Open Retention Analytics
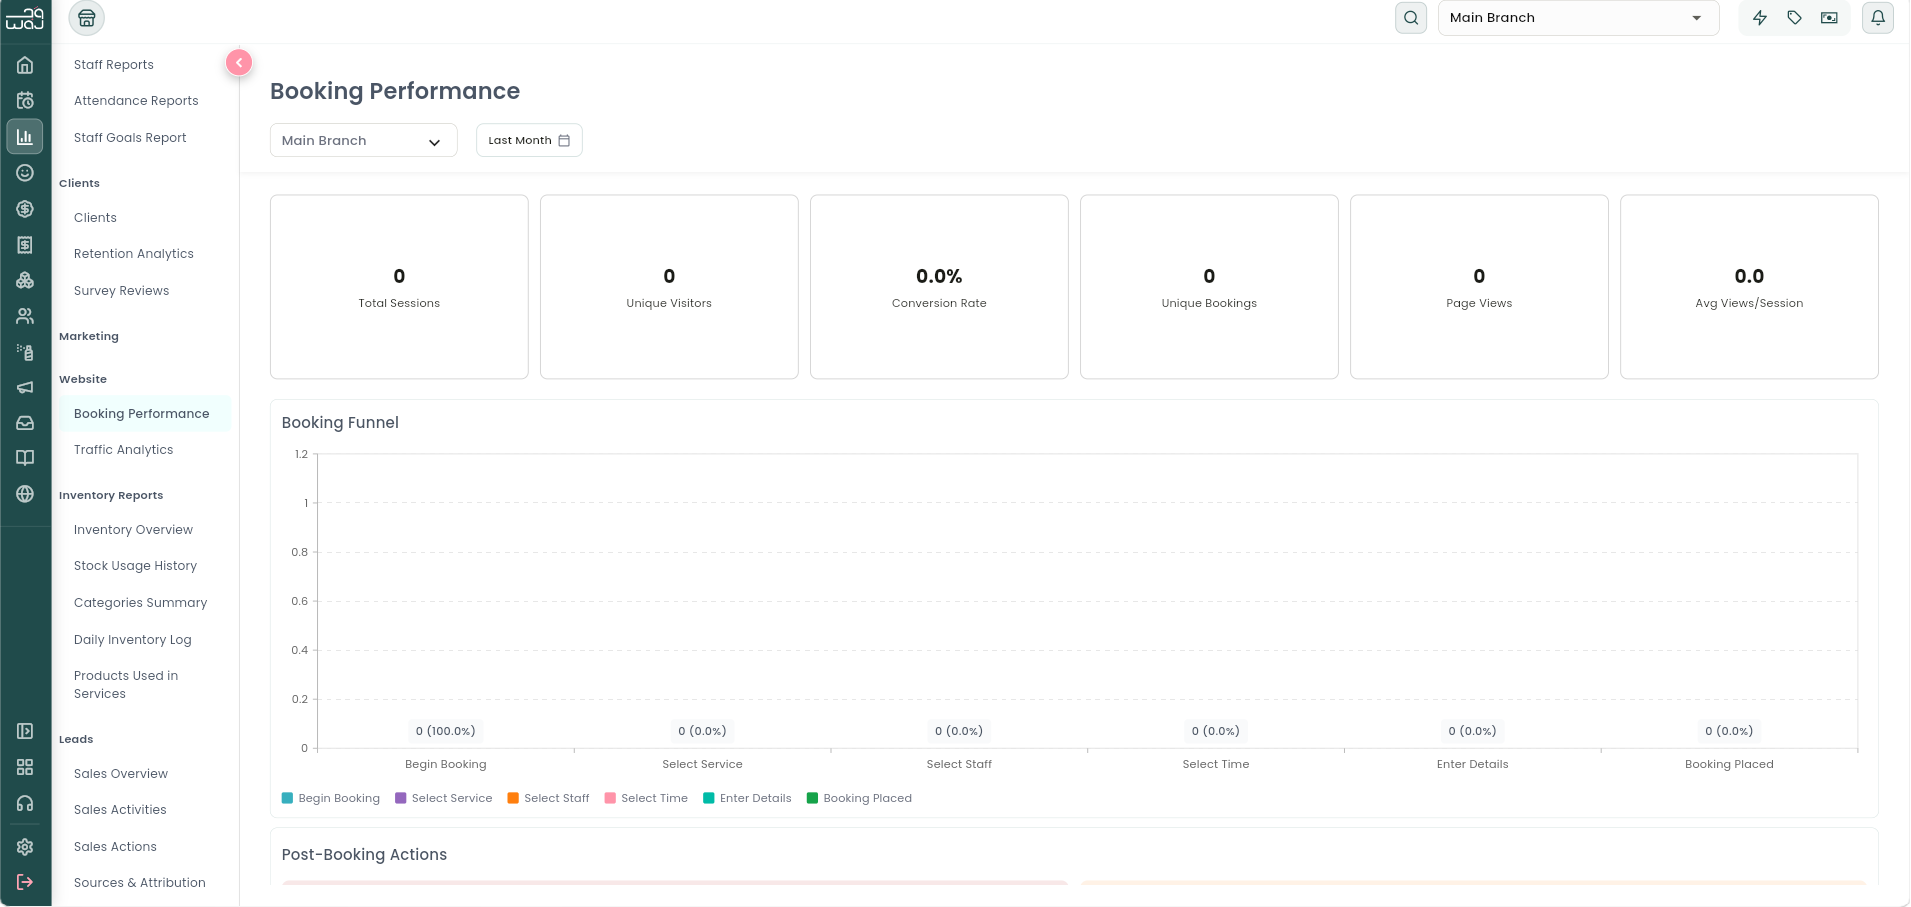 click(134, 254)
